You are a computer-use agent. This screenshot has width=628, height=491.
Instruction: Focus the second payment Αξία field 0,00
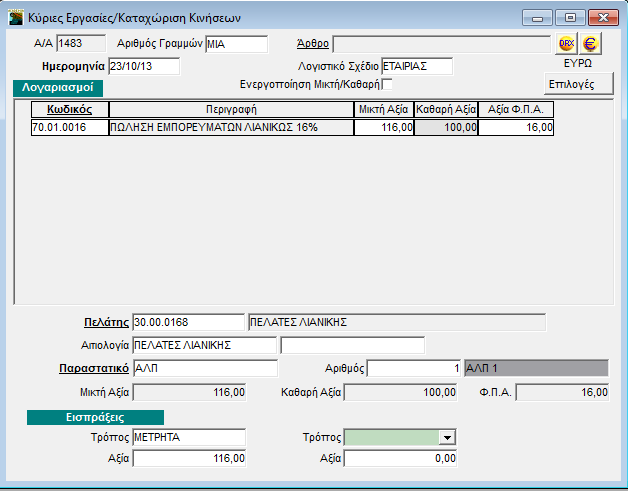[401, 459]
